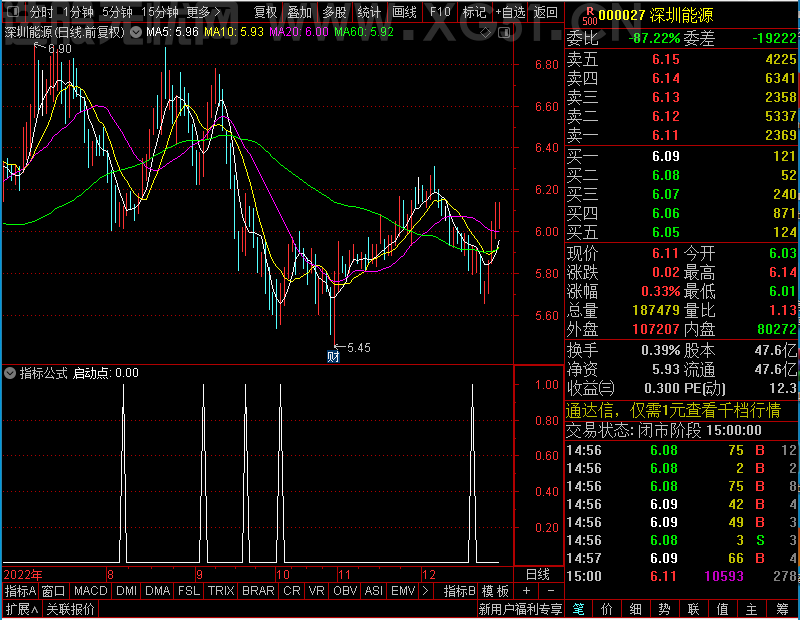Select the 指标A tab
The width and height of the screenshot is (800, 620).
click(20, 591)
